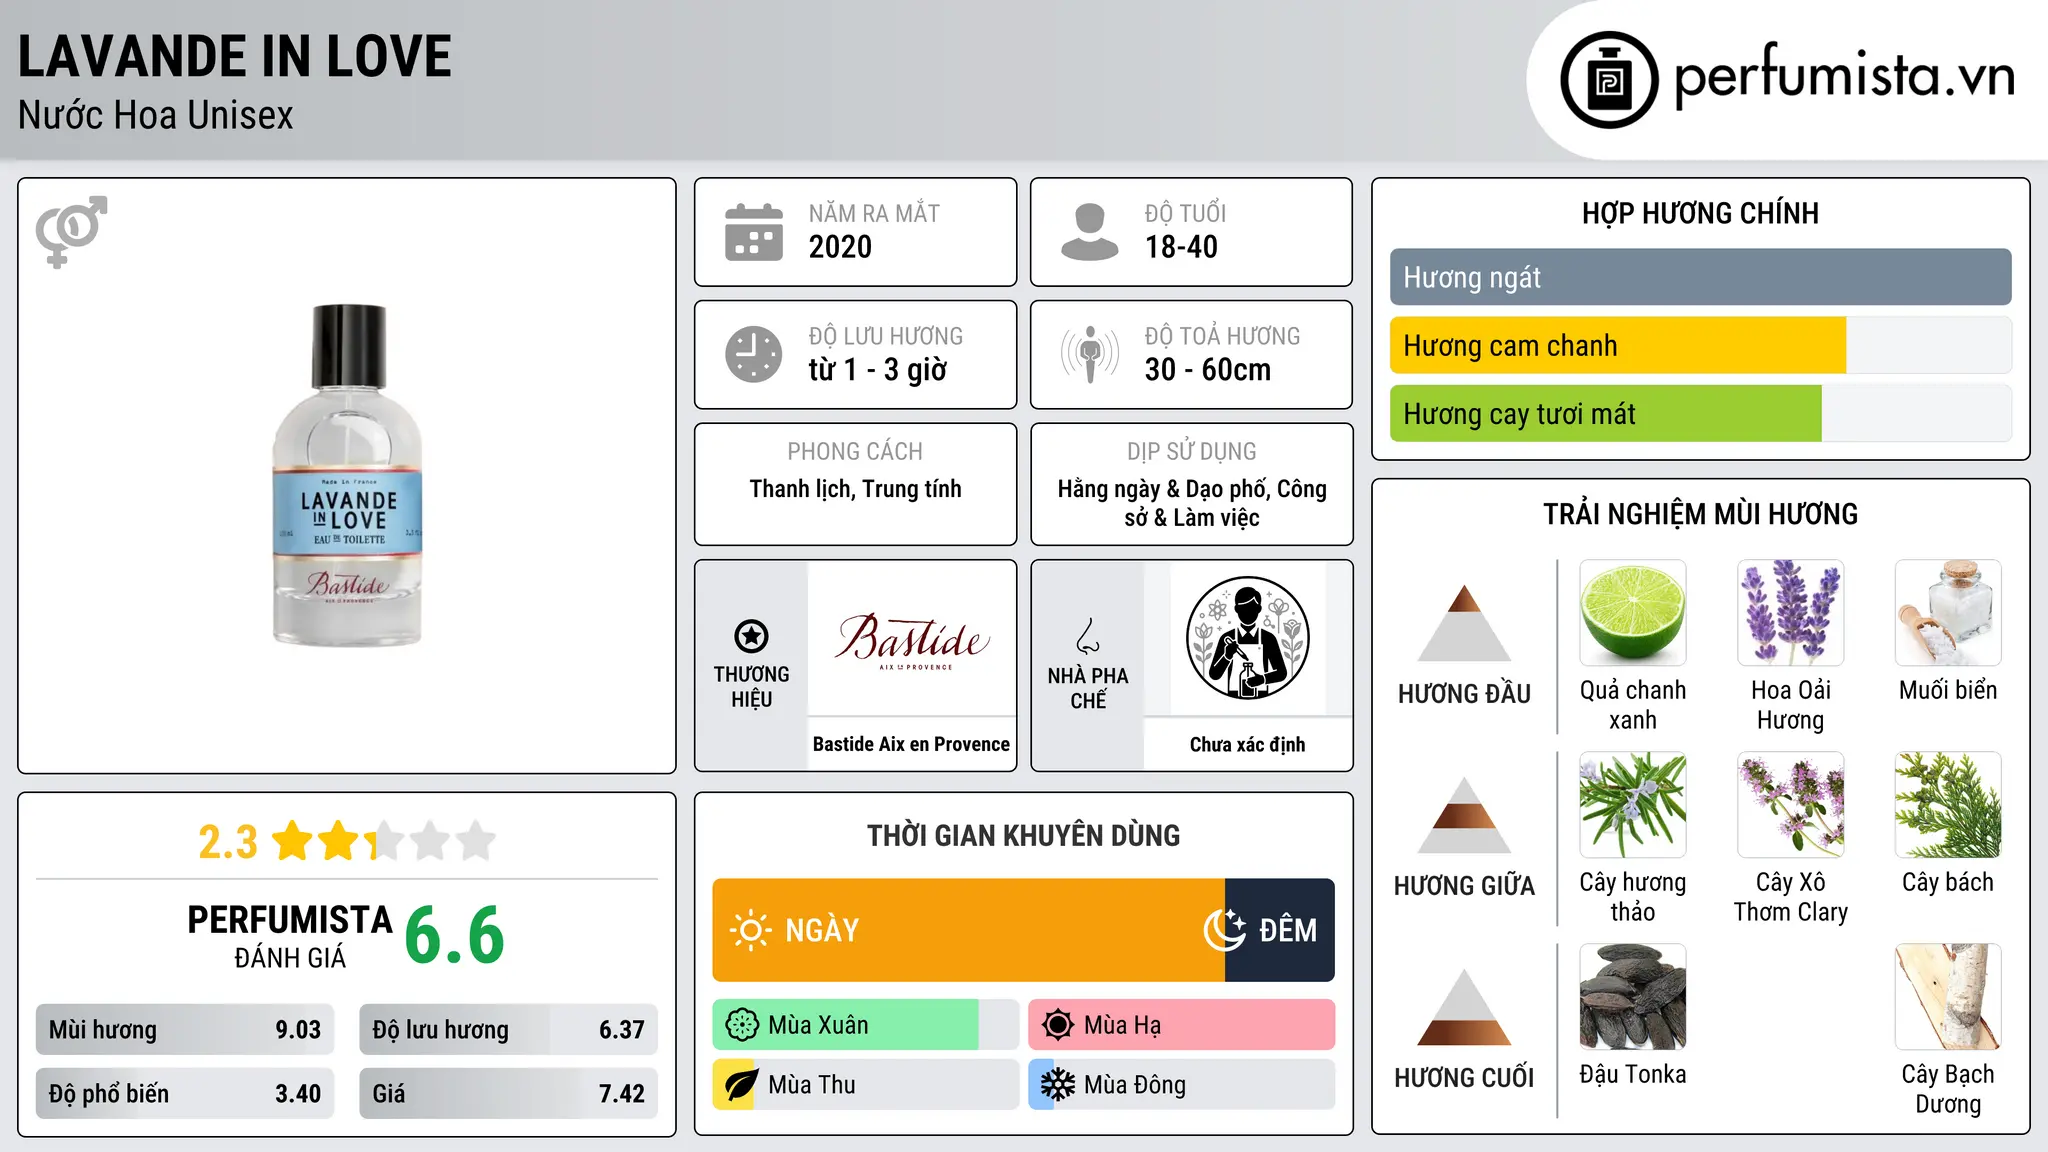Click the perfumista.vn site name
Image resolution: width=2048 pixels, height=1152 pixels.
tap(1844, 76)
